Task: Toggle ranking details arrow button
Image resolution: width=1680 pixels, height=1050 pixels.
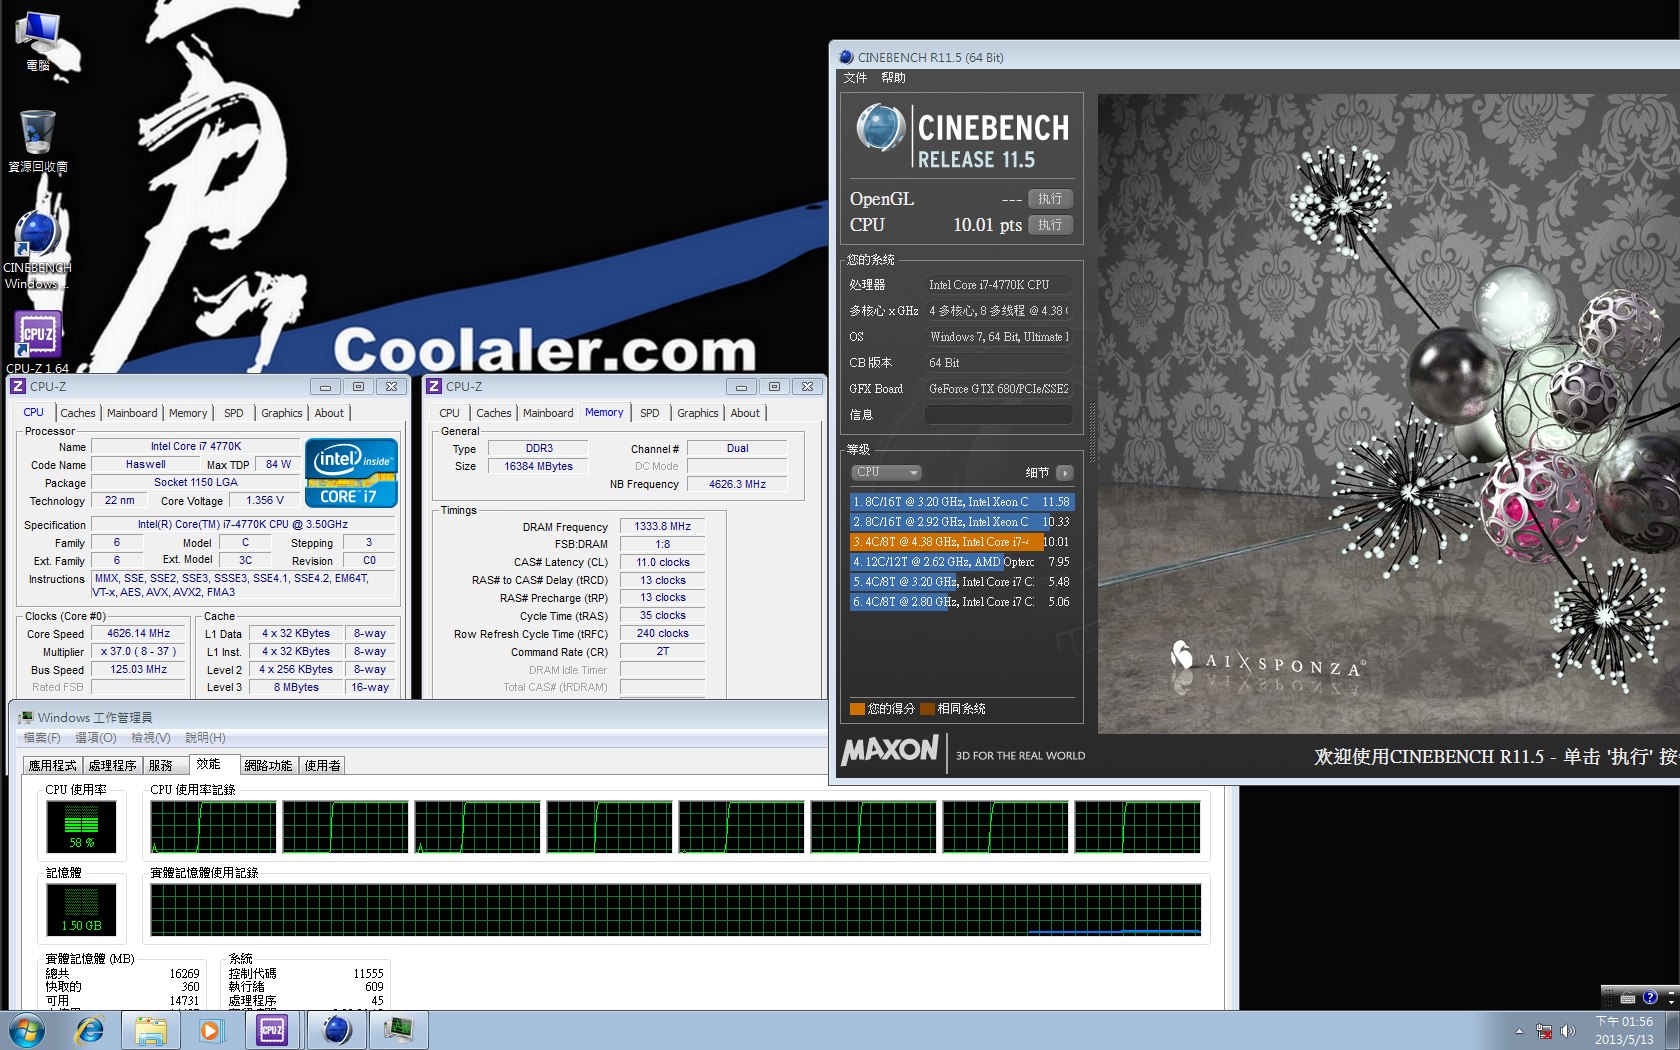Action: coord(1064,473)
